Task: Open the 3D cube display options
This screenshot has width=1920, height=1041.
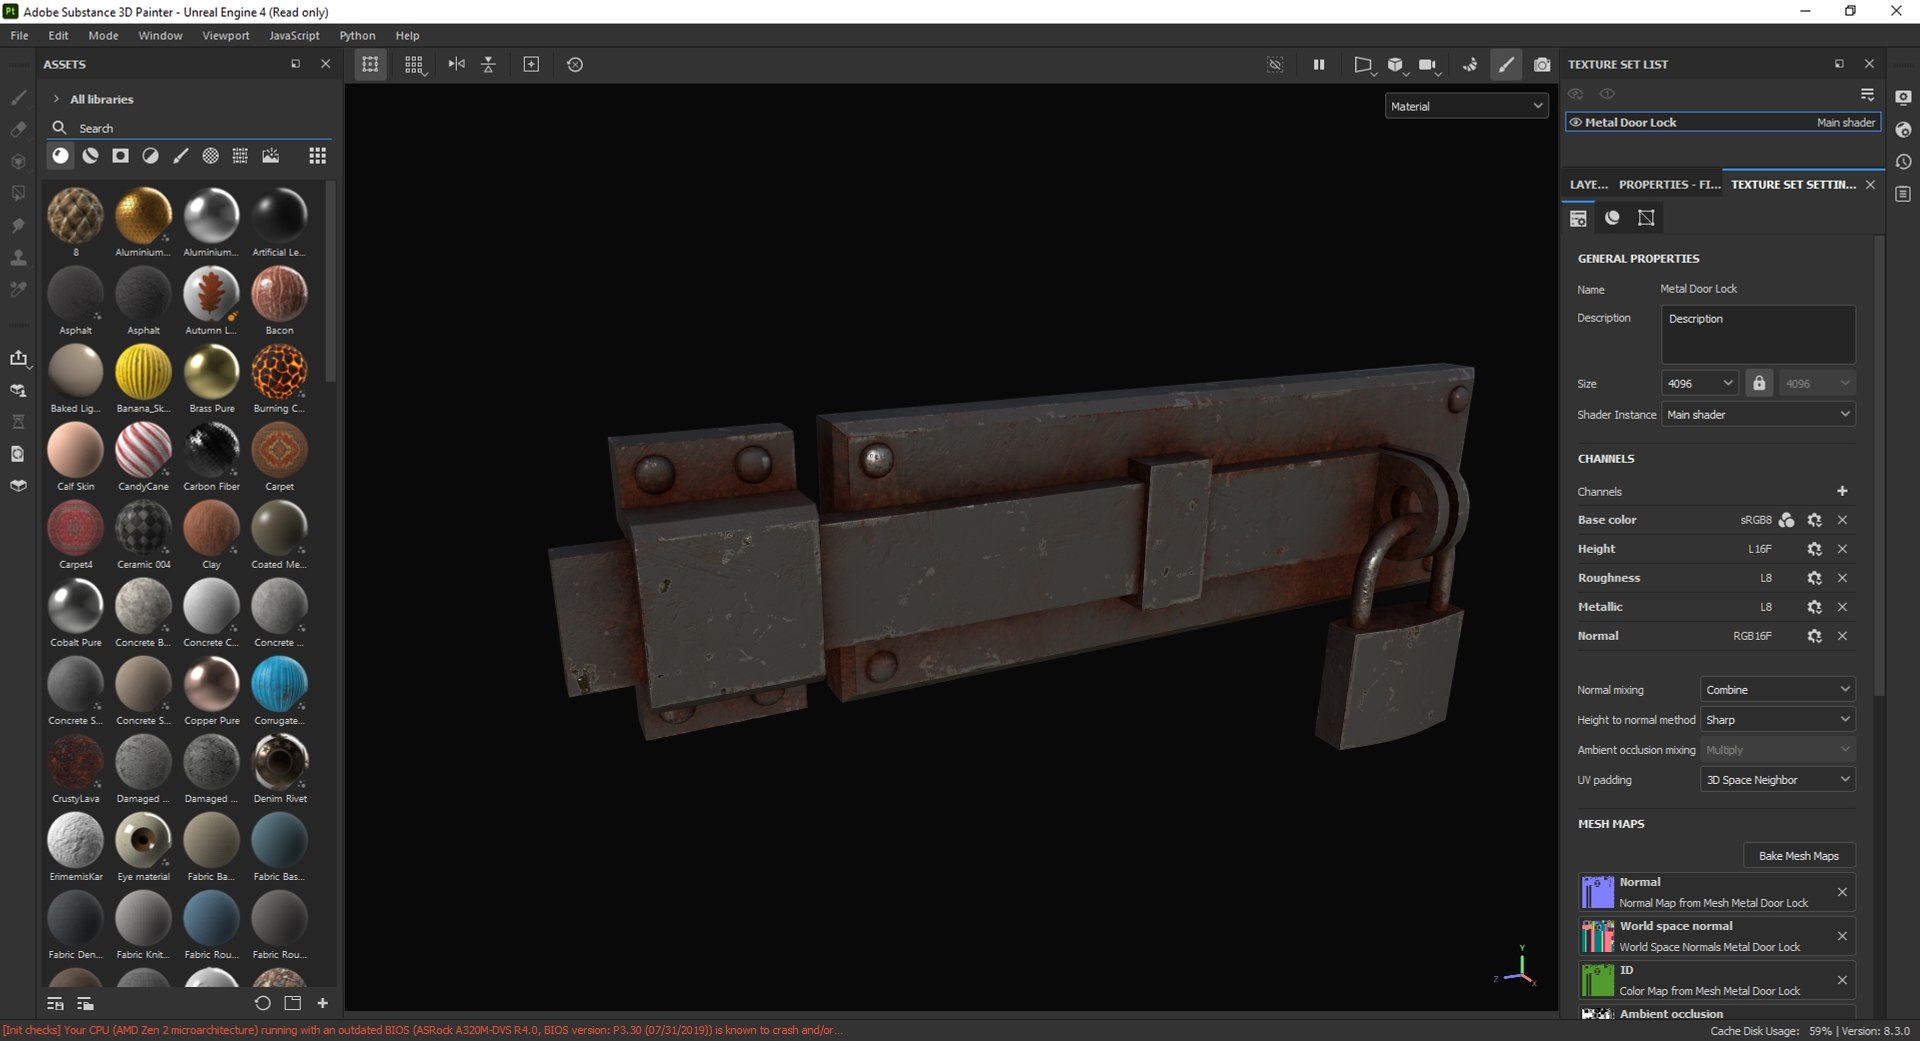Action: click(x=1396, y=65)
